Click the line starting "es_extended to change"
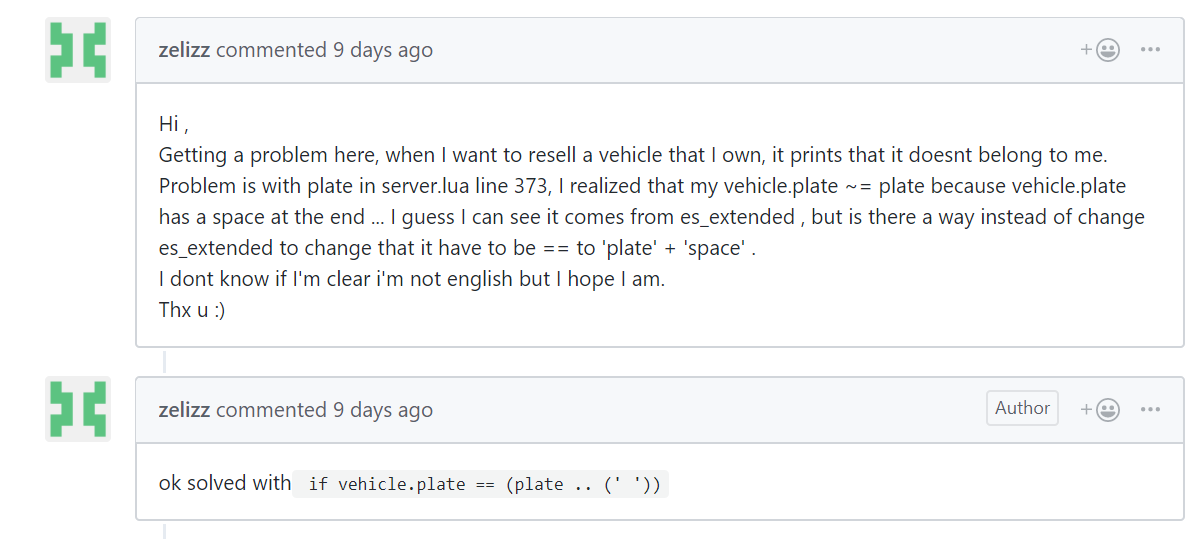 coord(457,248)
